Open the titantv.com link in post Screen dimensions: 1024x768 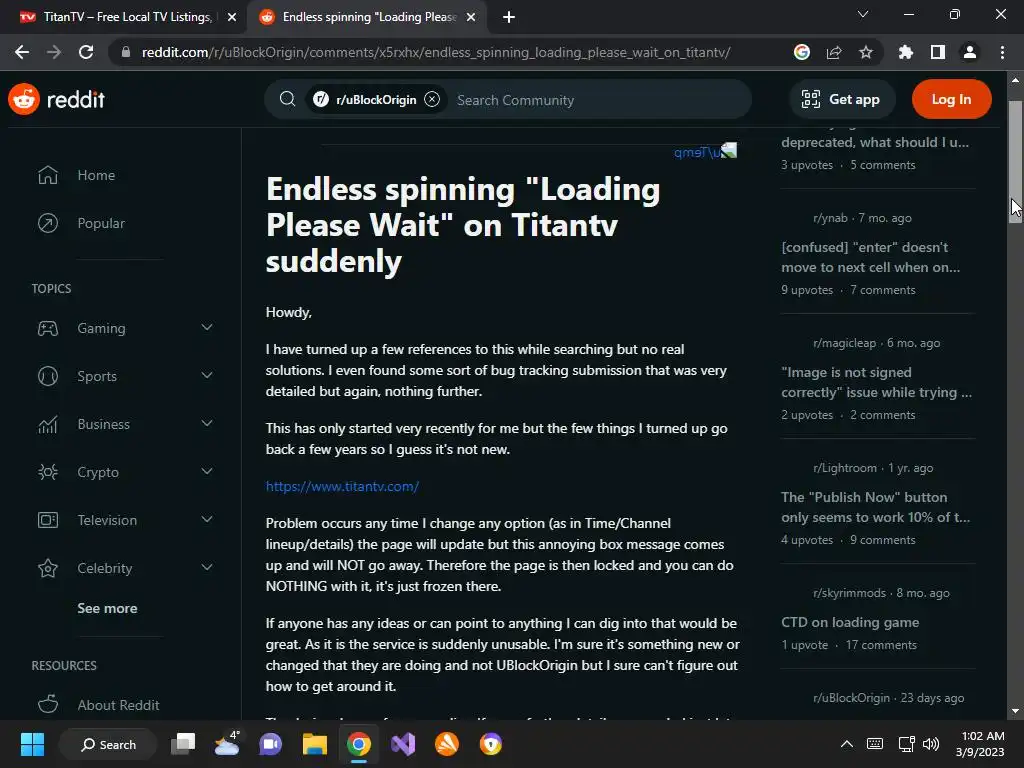[x=342, y=487]
